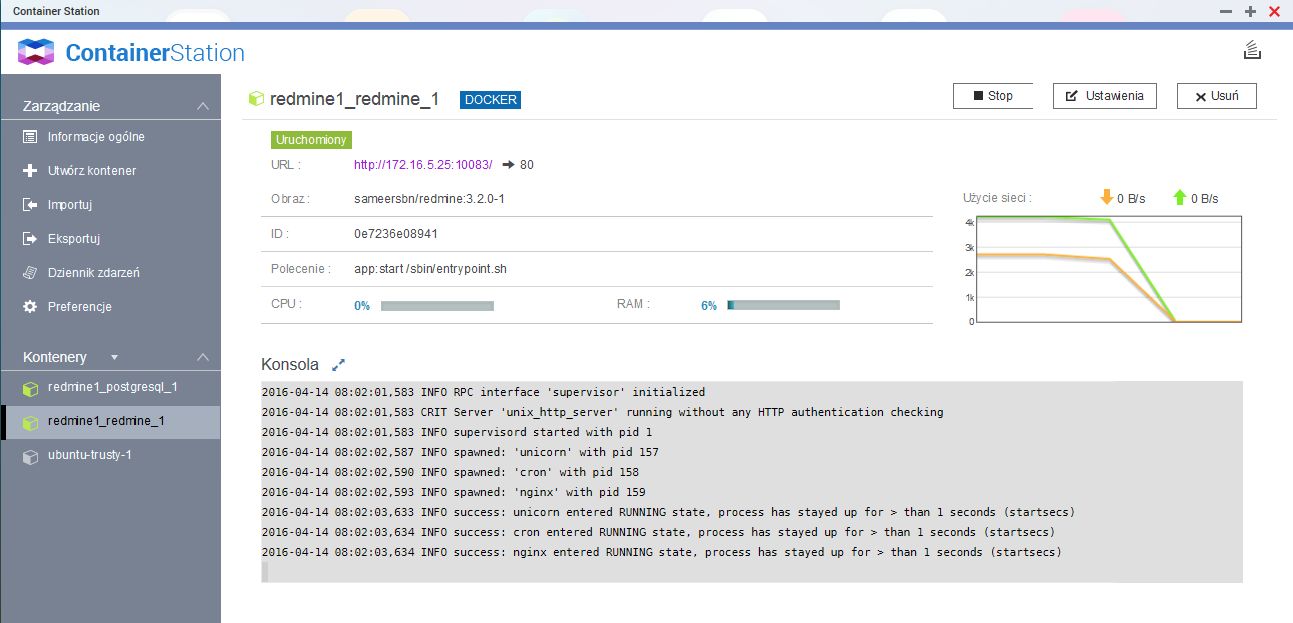The width and height of the screenshot is (1293, 623).
Task: Click the RAM usage bar
Action: [x=783, y=306]
